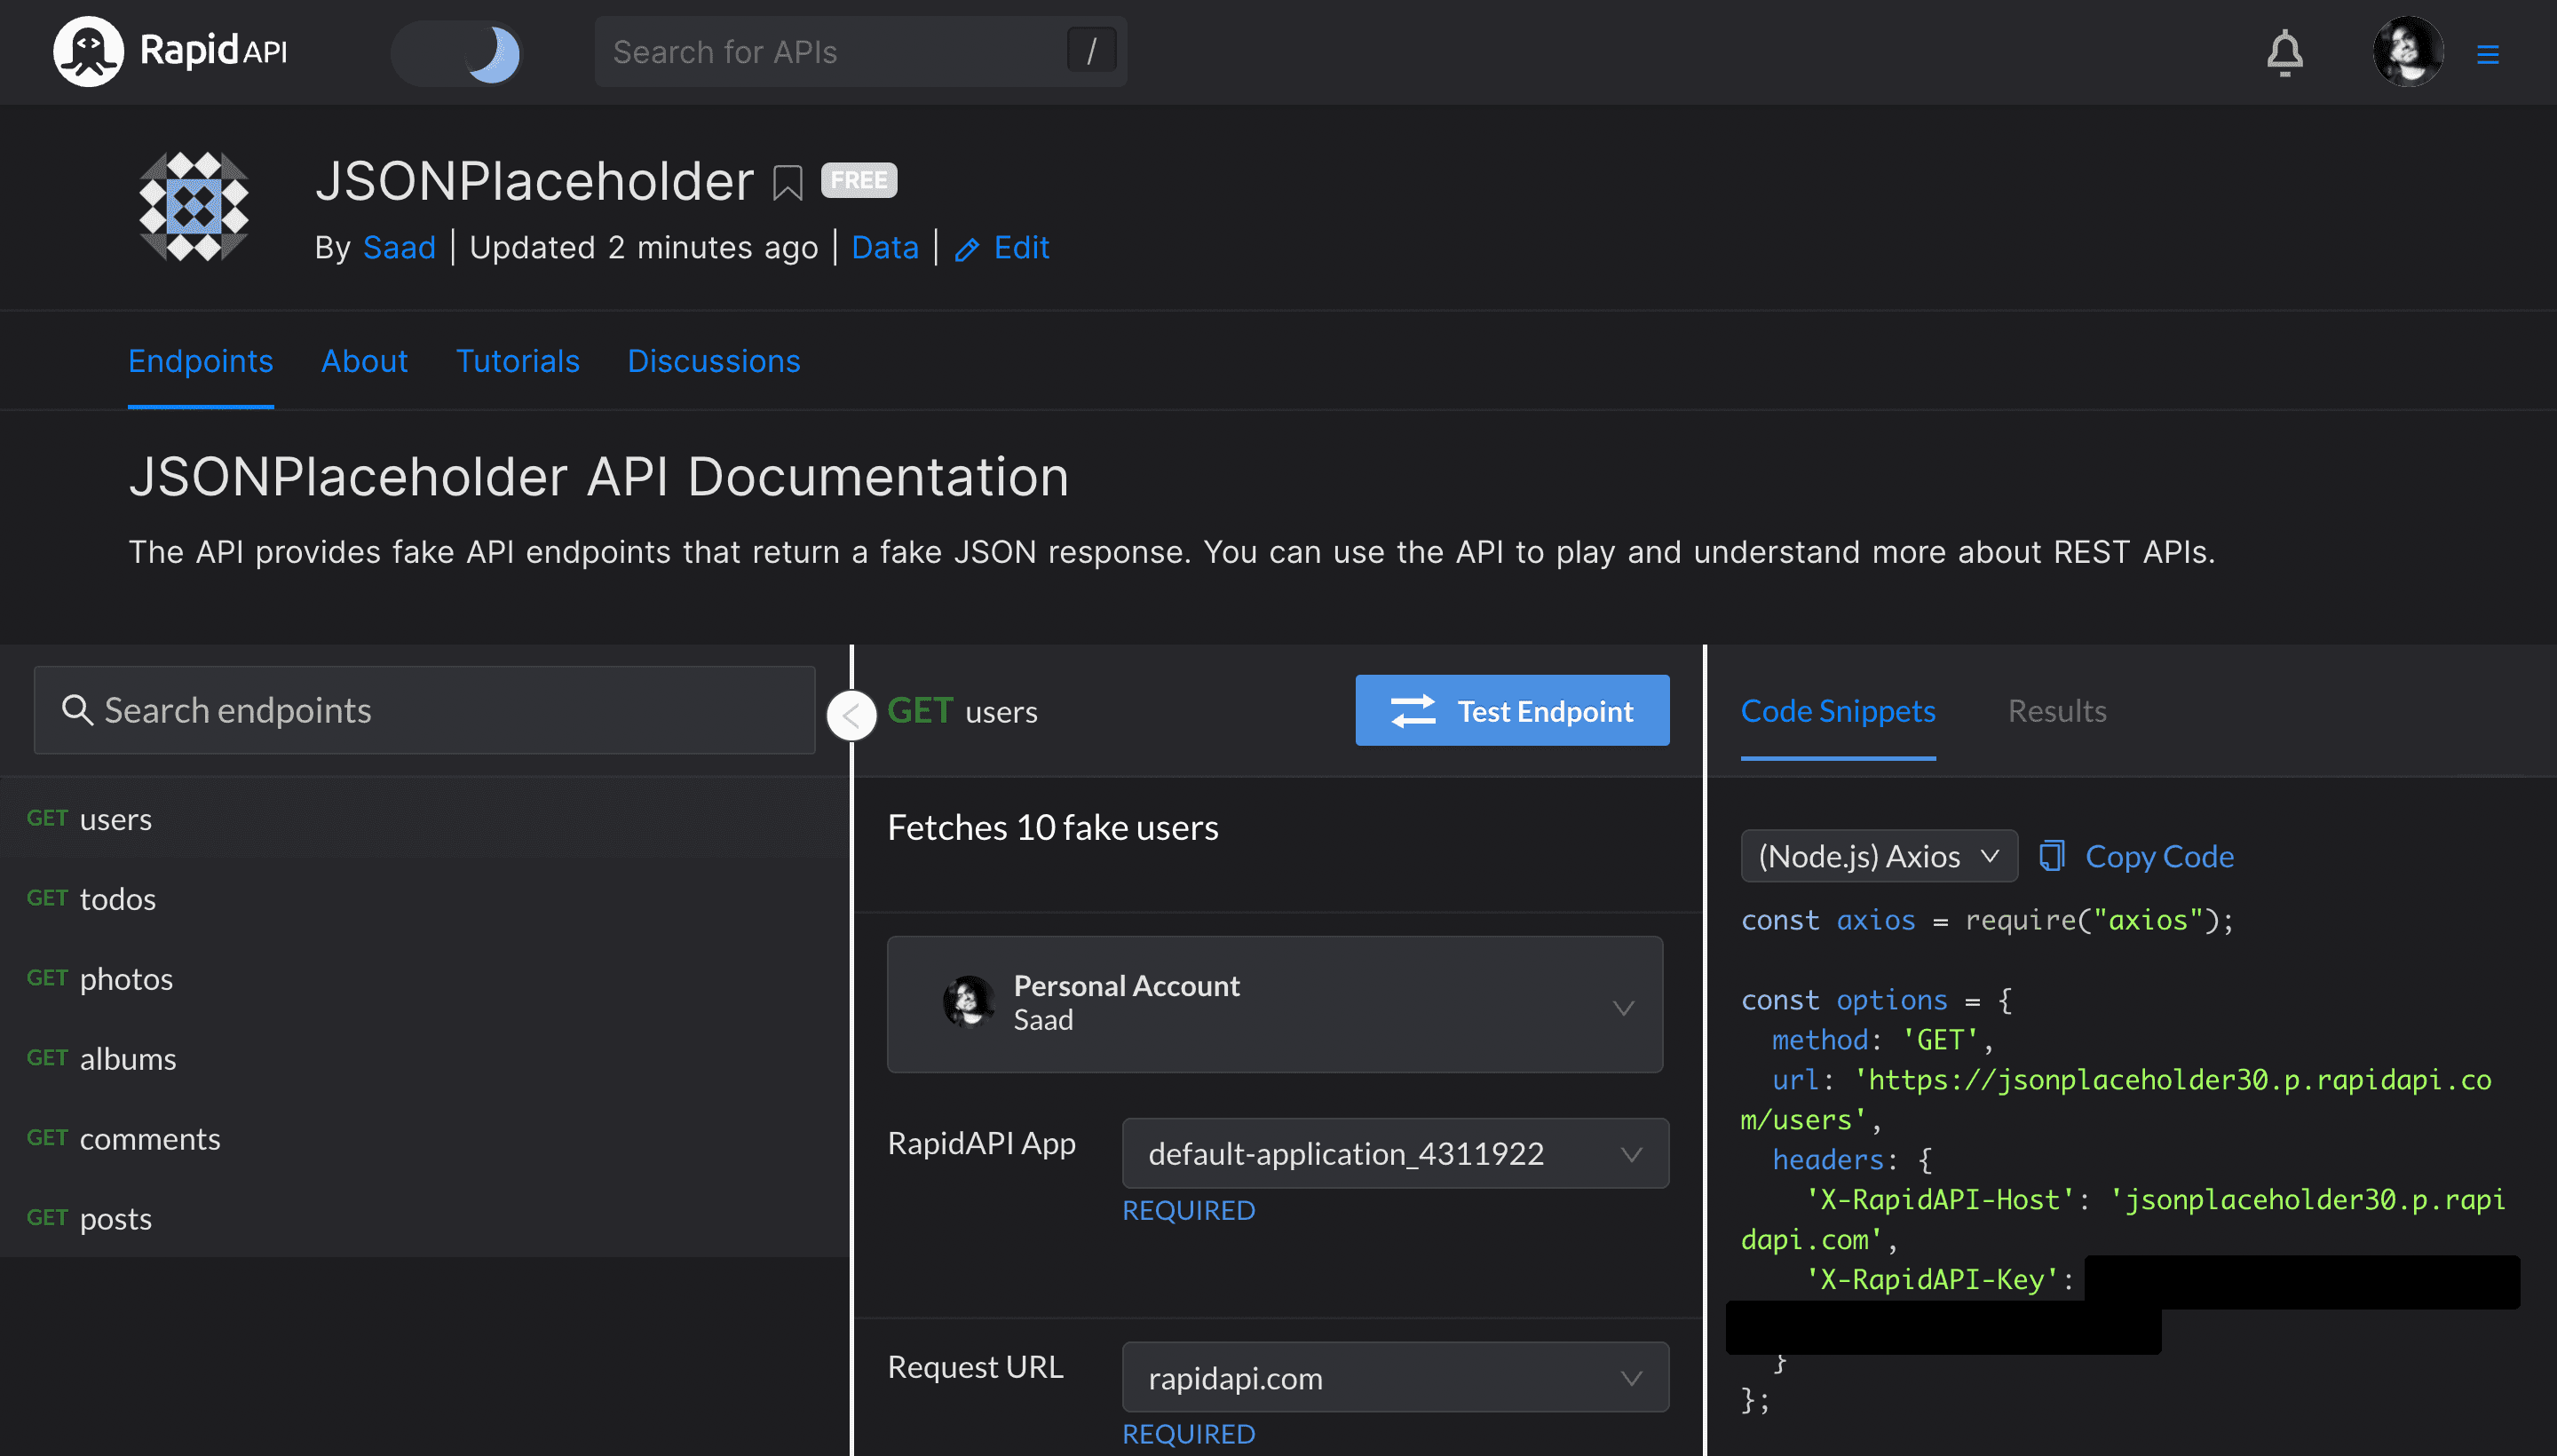Click the search endpoints input field
This screenshot has height=1456, width=2557.
[422, 708]
